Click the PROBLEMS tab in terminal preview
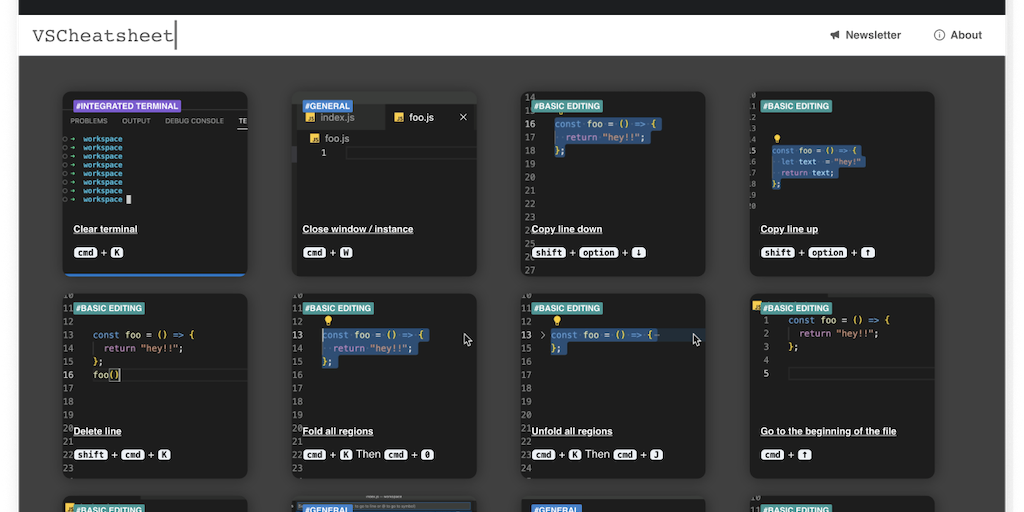Viewport: 1024px width, 512px height. pyautogui.click(x=89, y=121)
